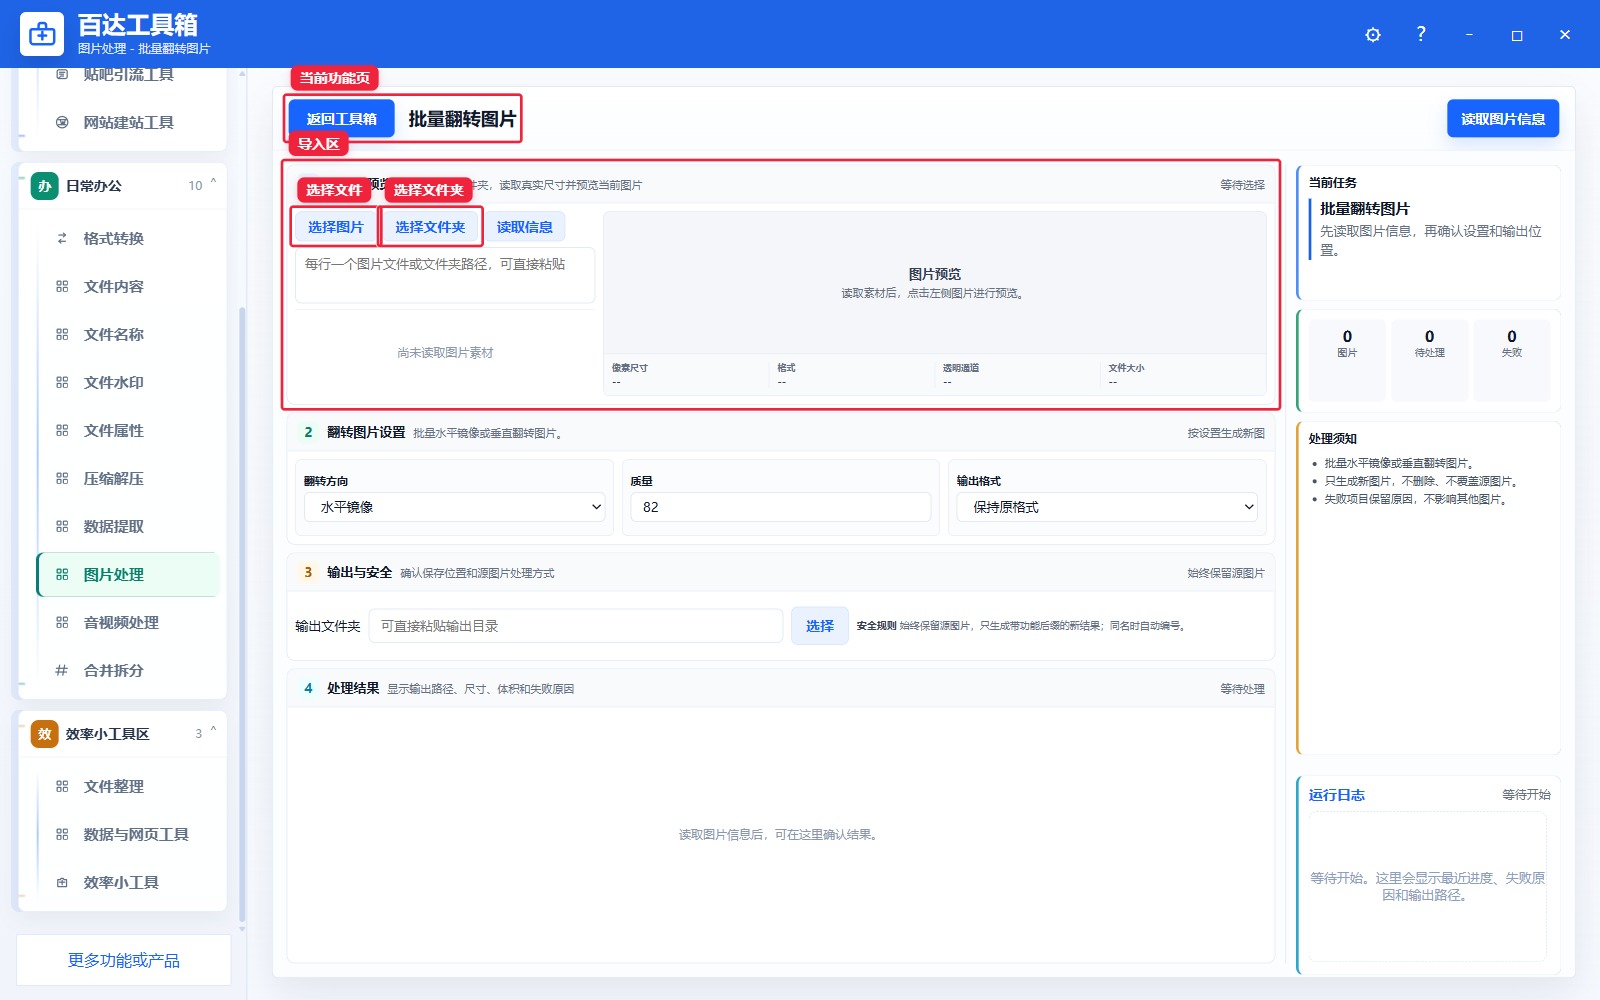Open 音视频处理 in the sidebar
1600x1000 pixels.
point(128,622)
